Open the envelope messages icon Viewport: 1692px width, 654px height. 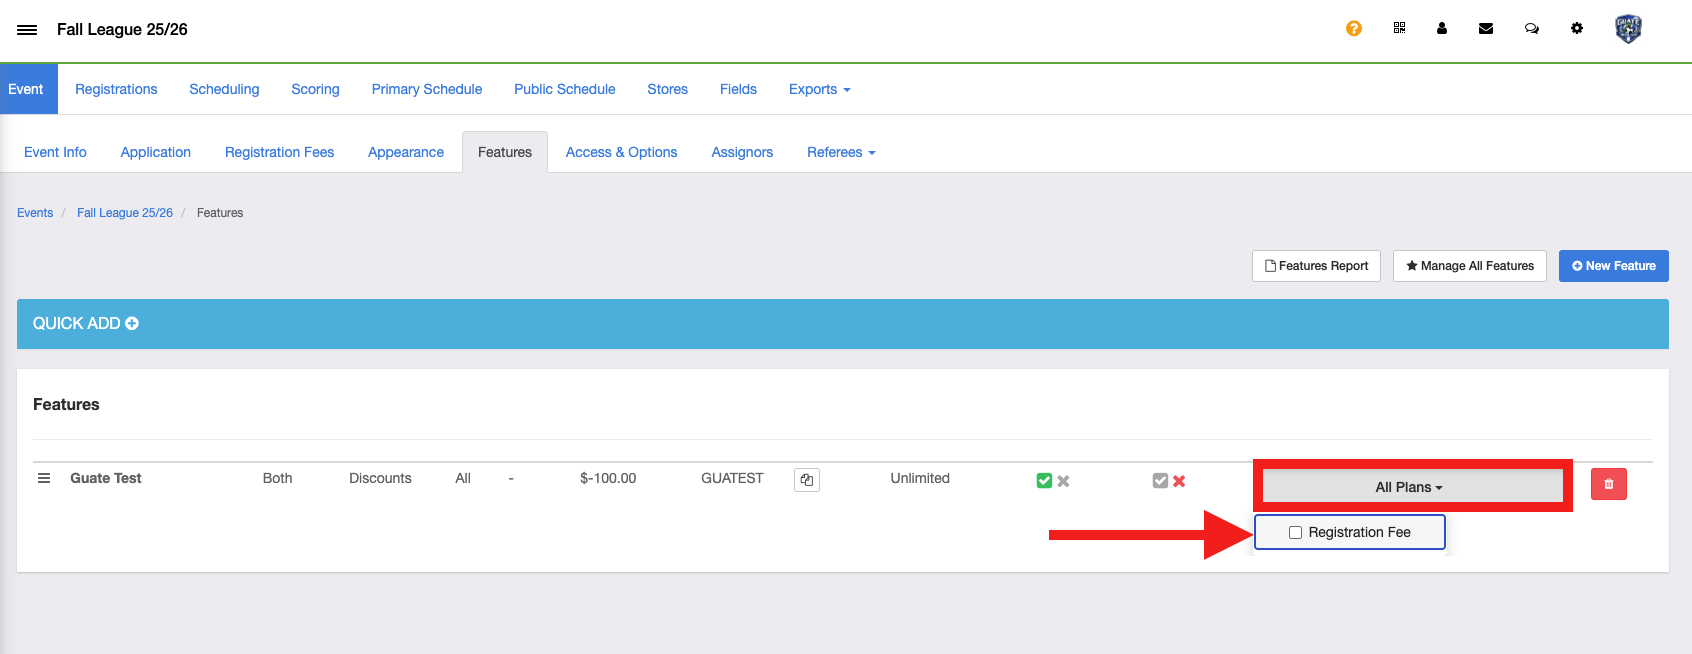pos(1486,29)
